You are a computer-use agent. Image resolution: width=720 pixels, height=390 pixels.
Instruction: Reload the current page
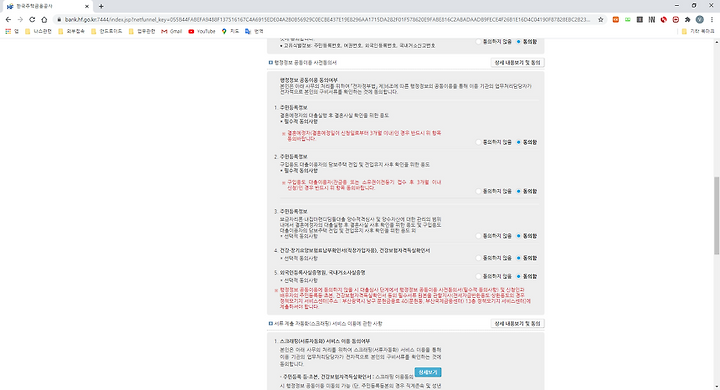(32, 20)
